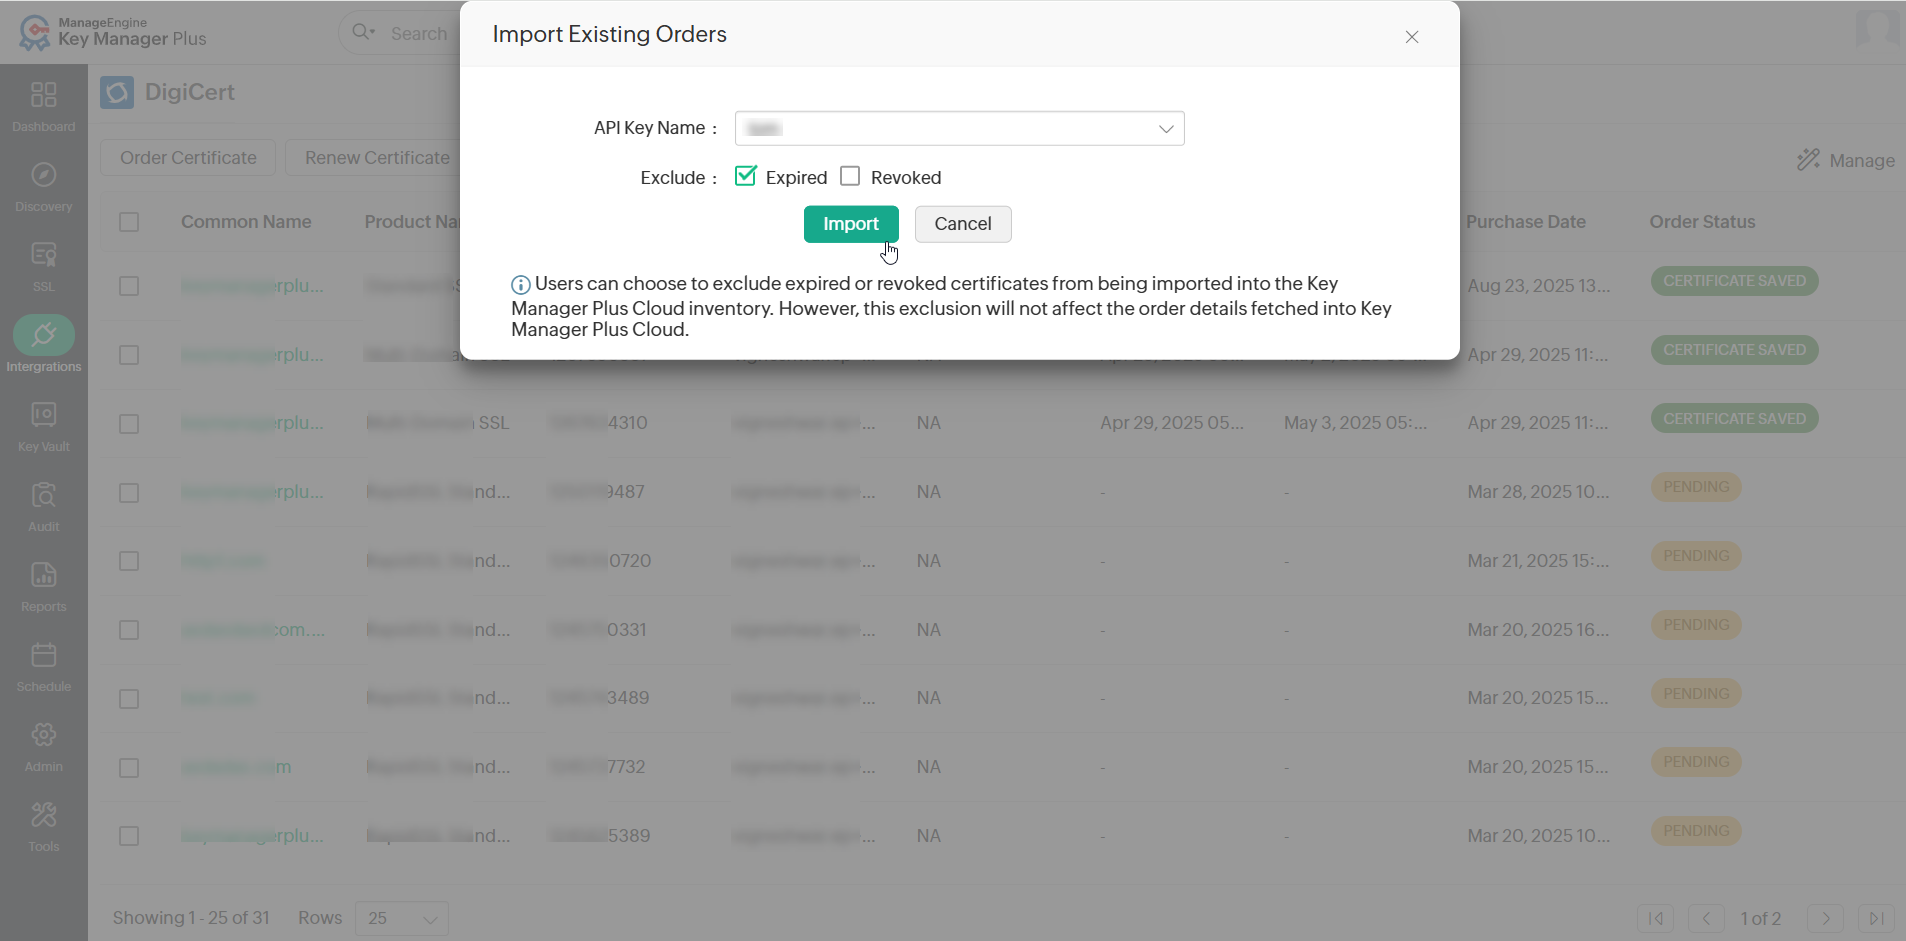Go to the next page arrow
This screenshot has width=1906, height=941.
1826,918
